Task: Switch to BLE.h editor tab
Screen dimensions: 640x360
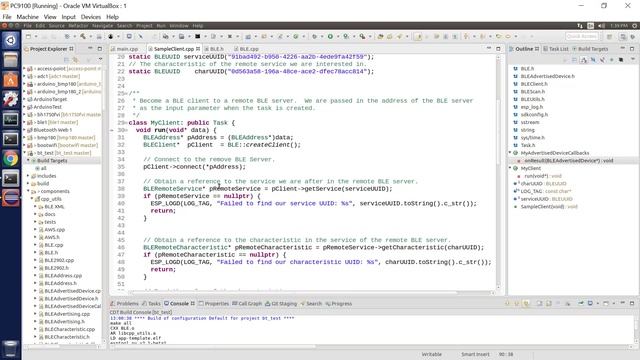Action: [x=214, y=49]
